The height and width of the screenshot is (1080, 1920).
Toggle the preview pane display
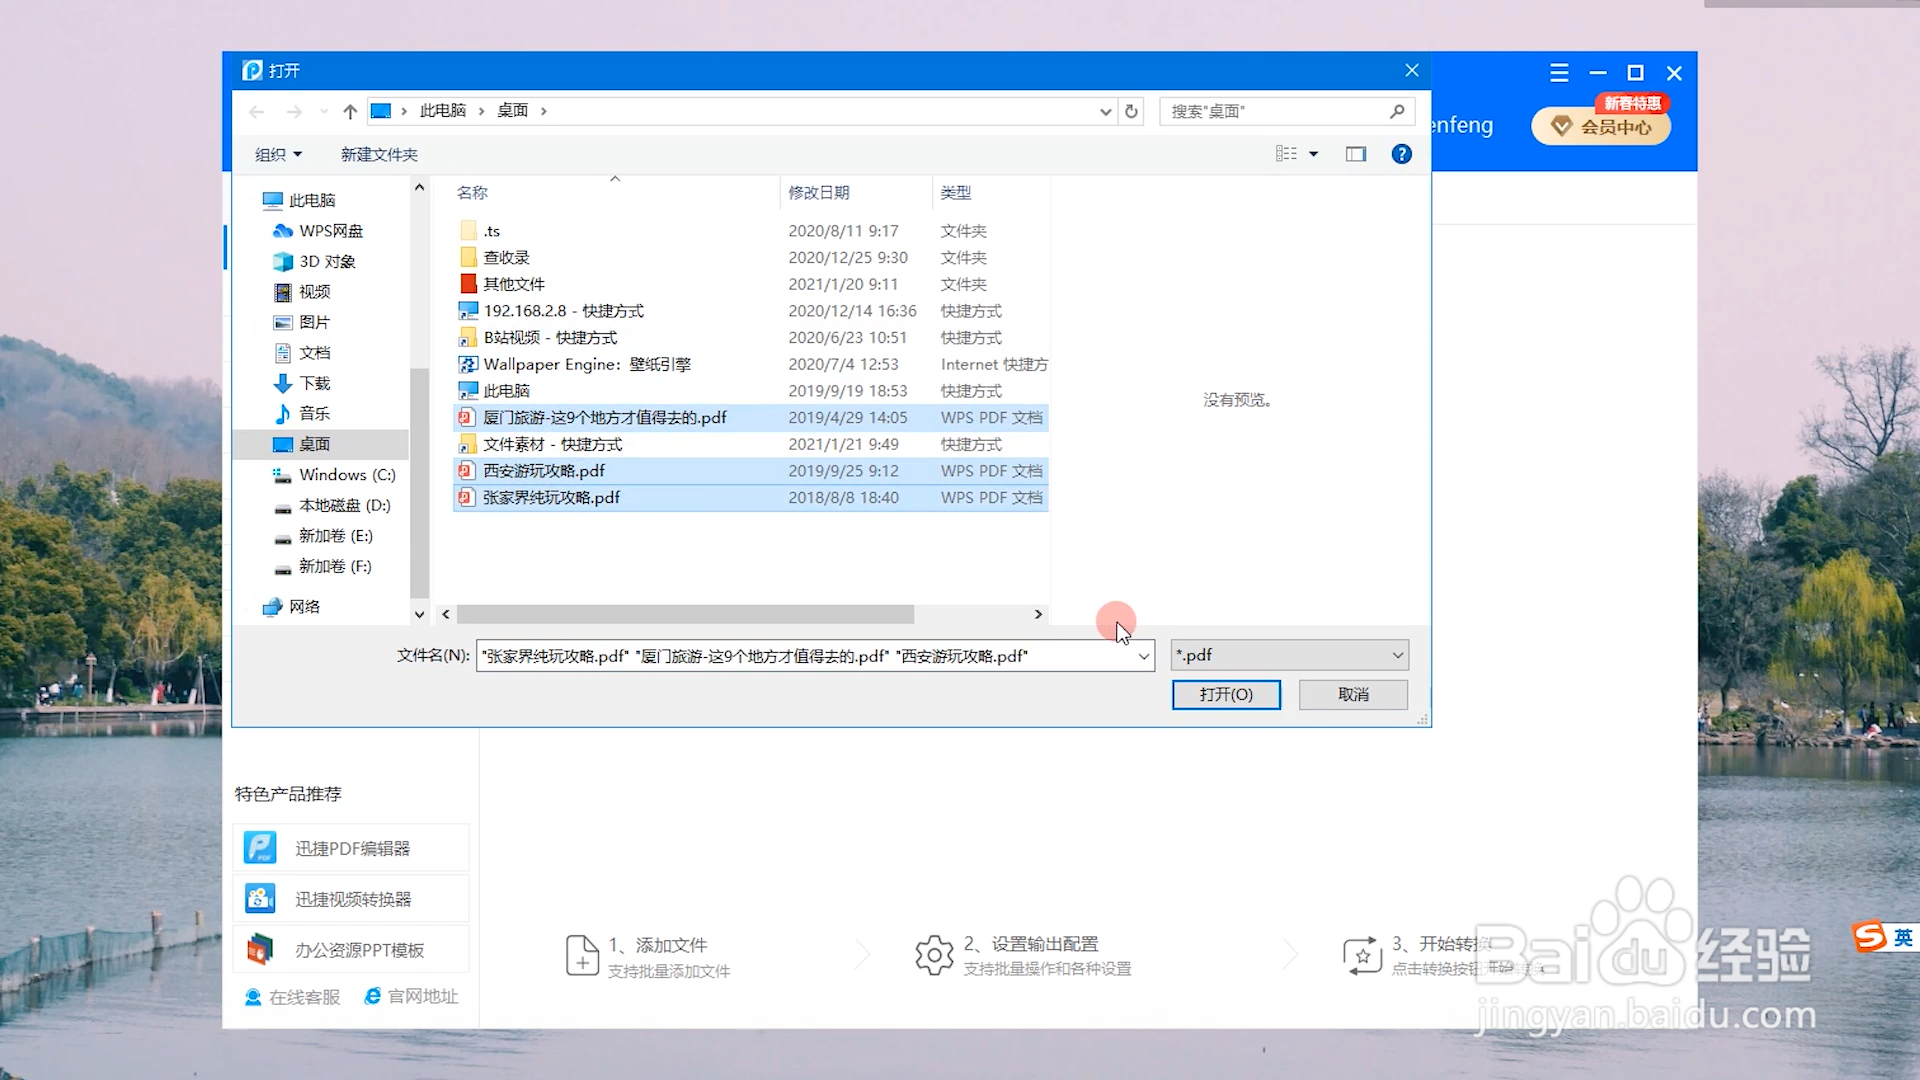(x=1355, y=154)
